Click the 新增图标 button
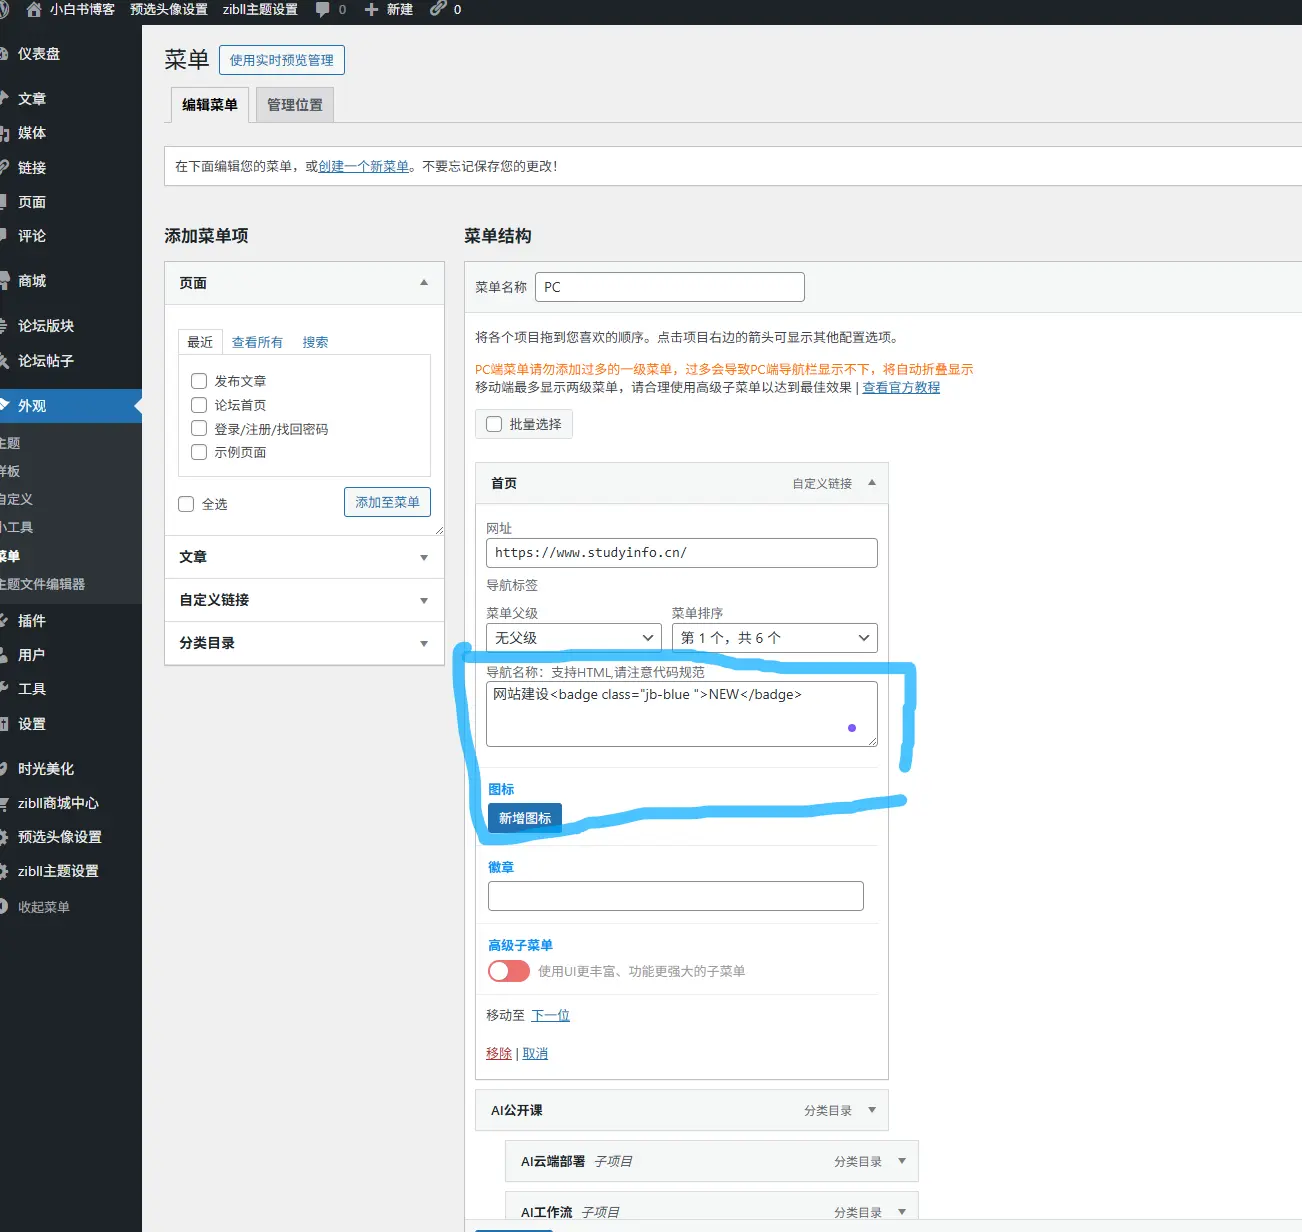The height and width of the screenshot is (1232, 1302). (x=525, y=818)
